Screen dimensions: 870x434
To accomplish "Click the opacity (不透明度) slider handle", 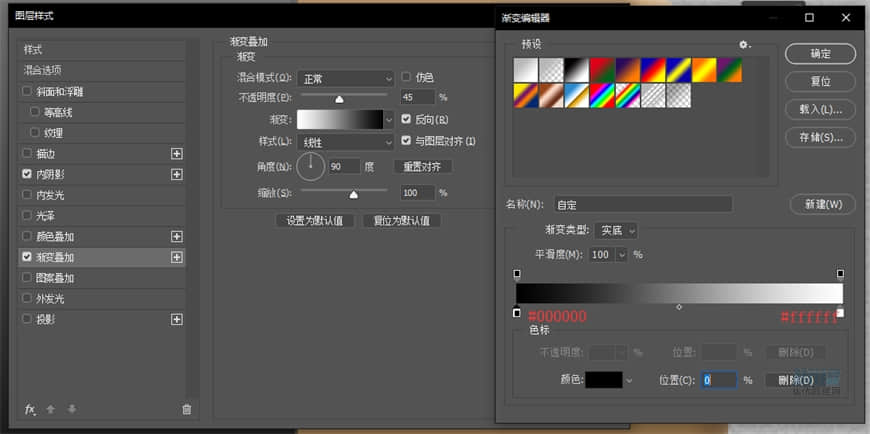I will [340, 99].
